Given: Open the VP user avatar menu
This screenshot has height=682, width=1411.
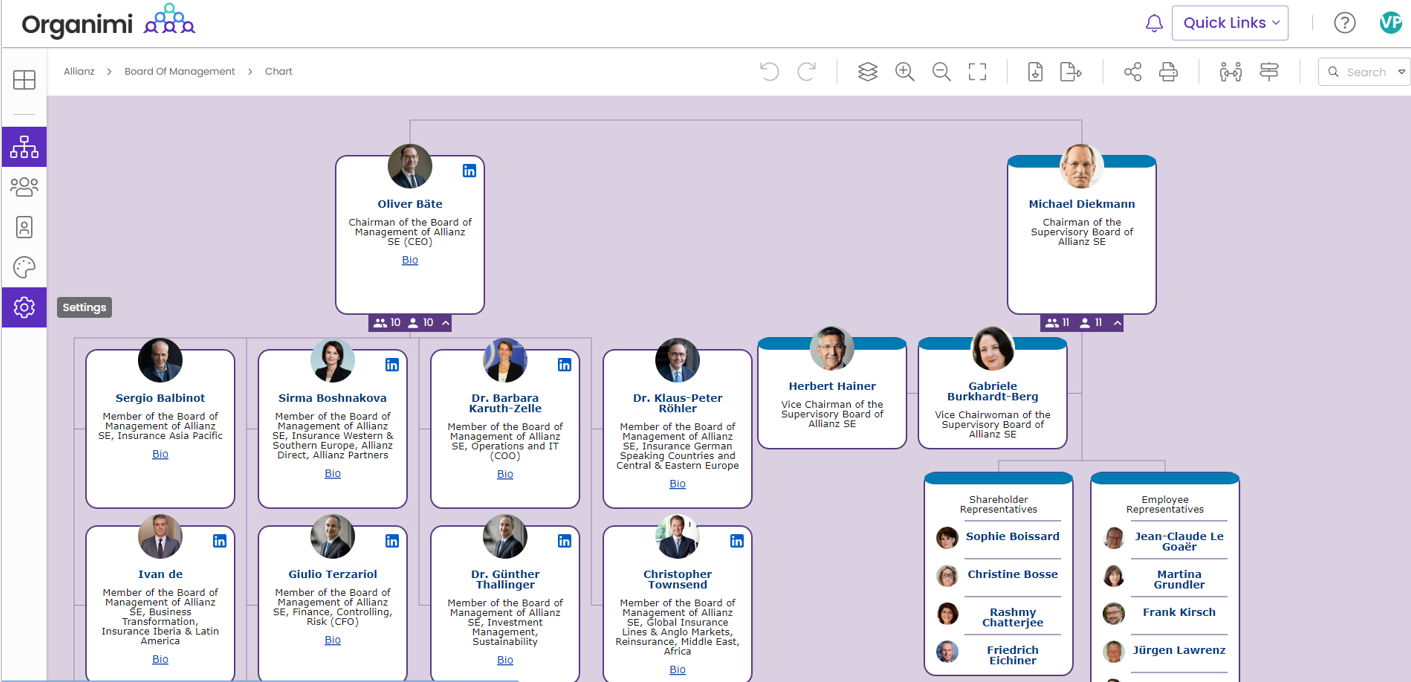Looking at the screenshot, I should pyautogui.click(x=1390, y=23).
